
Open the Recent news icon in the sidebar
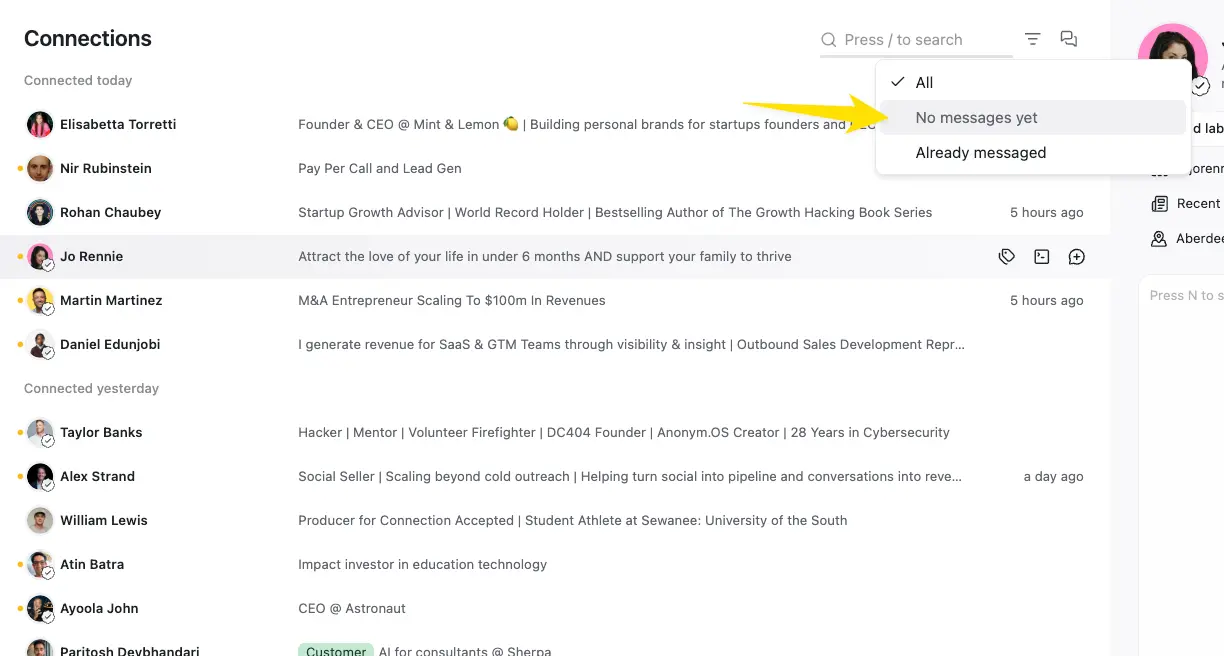(1159, 204)
